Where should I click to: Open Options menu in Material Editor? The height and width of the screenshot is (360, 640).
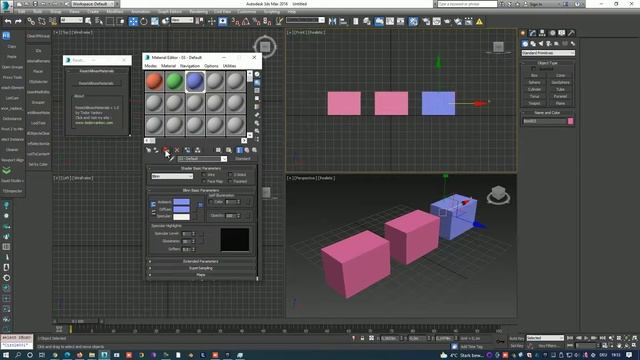tap(211, 66)
